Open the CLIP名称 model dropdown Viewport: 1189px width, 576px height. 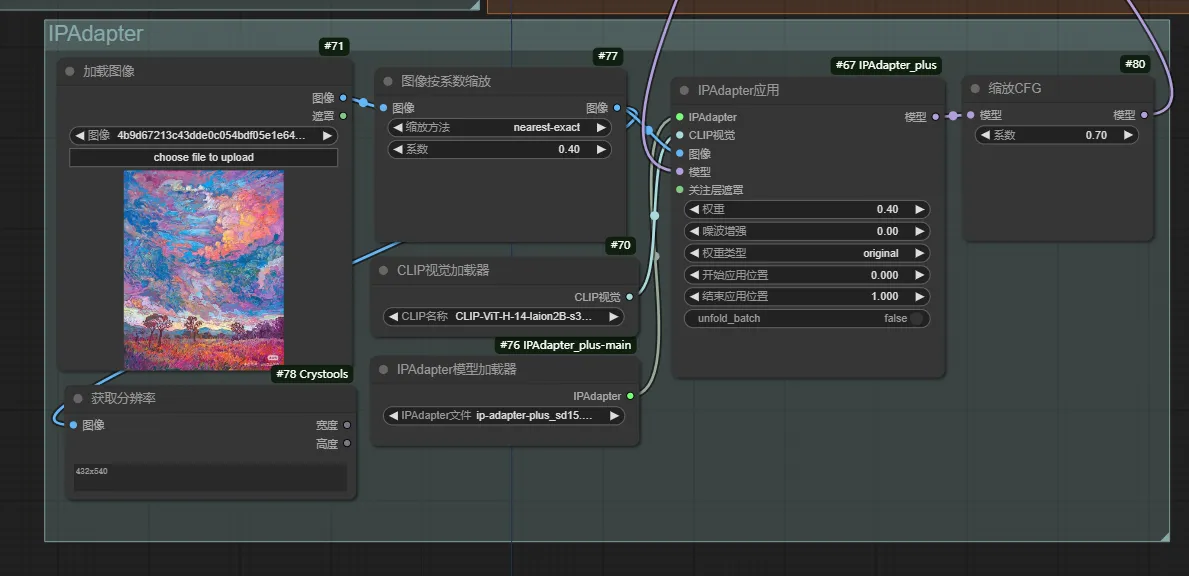504,316
